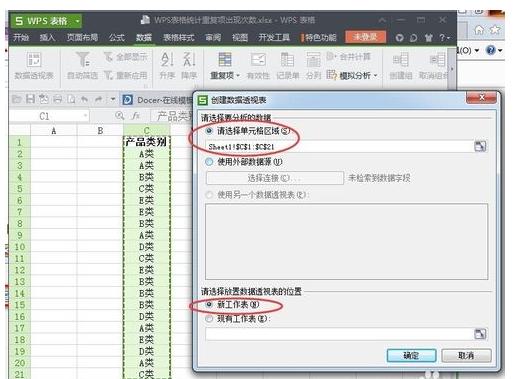Click the existing worksheet location input field
Screen dimensions: 527x379
[x=339, y=334]
